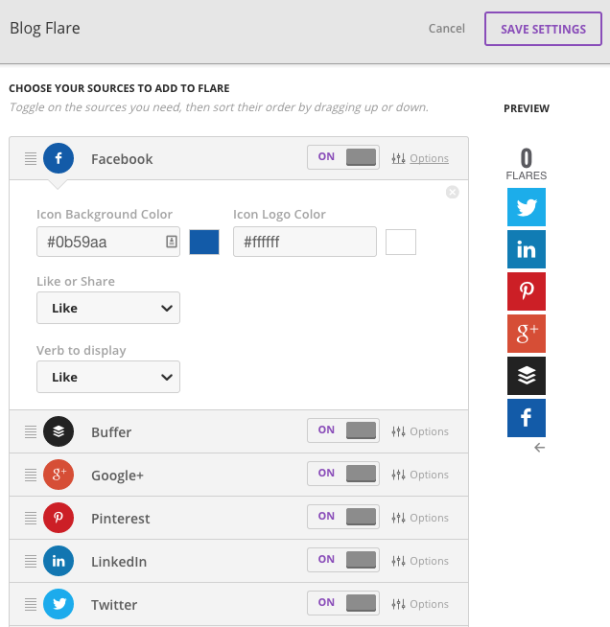Click the blue icon background color swatch
Screen dimensions: 610x627
pos(204,242)
